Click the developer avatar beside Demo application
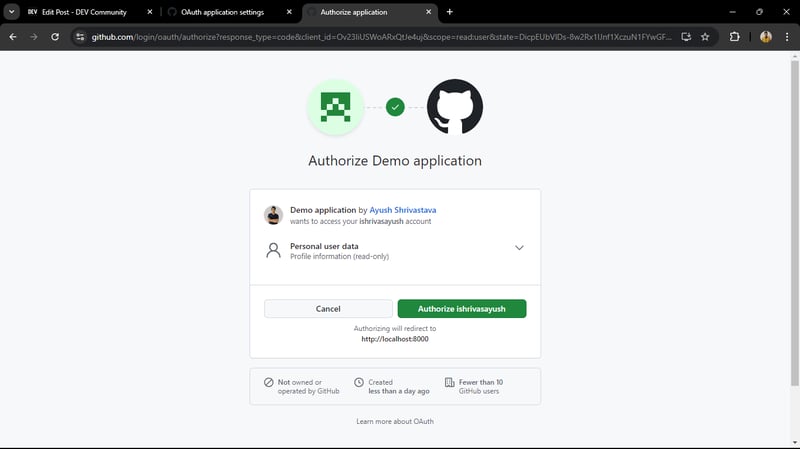Viewport: 800px width, 449px height. [x=273, y=215]
